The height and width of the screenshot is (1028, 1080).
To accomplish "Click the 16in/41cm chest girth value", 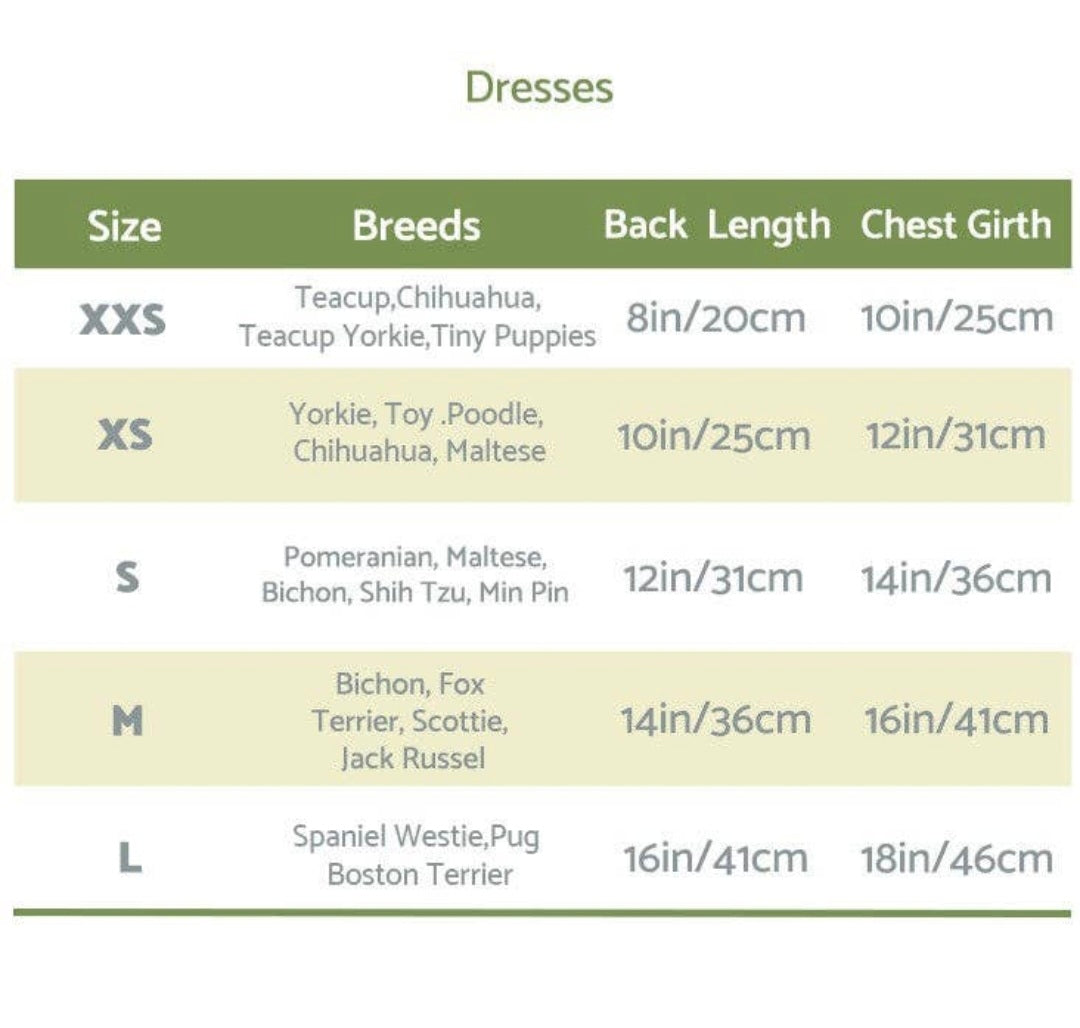I will click(956, 720).
